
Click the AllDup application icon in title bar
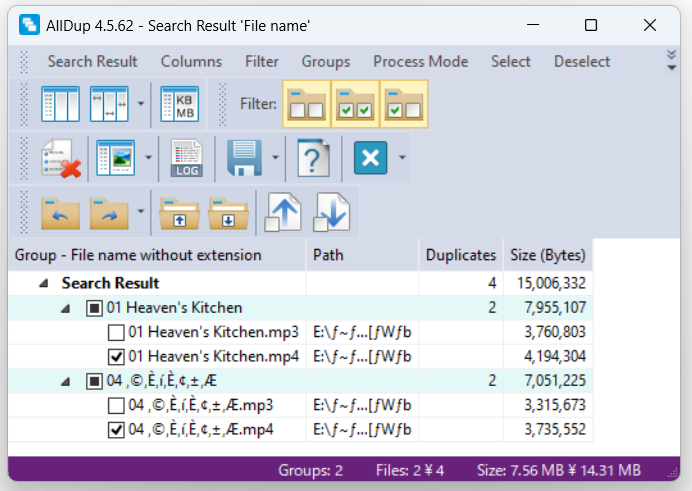pos(29,25)
